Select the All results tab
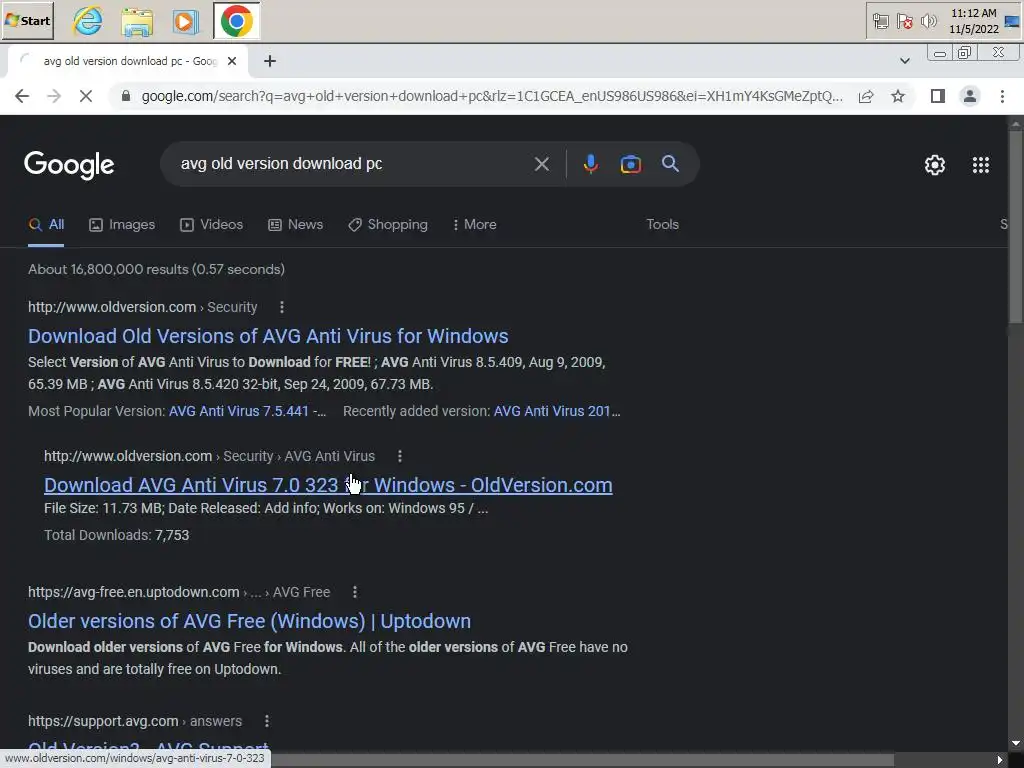 pyautogui.click(x=46, y=225)
